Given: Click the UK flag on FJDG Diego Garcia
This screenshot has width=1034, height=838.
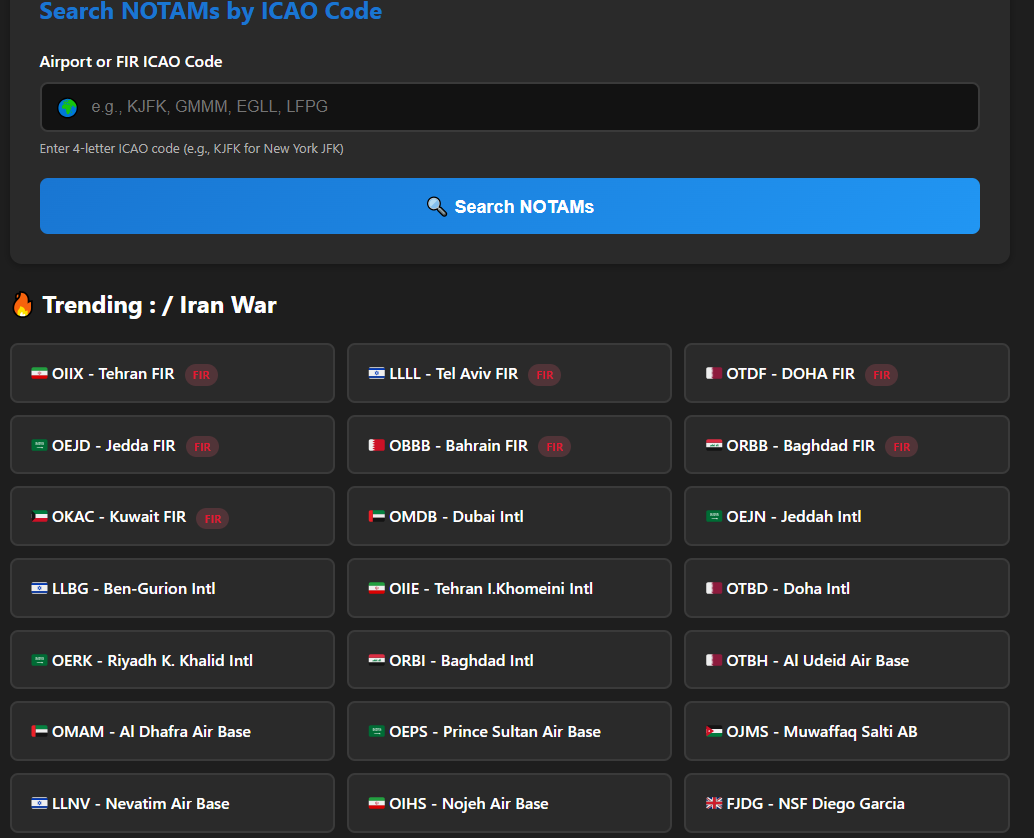Looking at the screenshot, I should tap(712, 802).
